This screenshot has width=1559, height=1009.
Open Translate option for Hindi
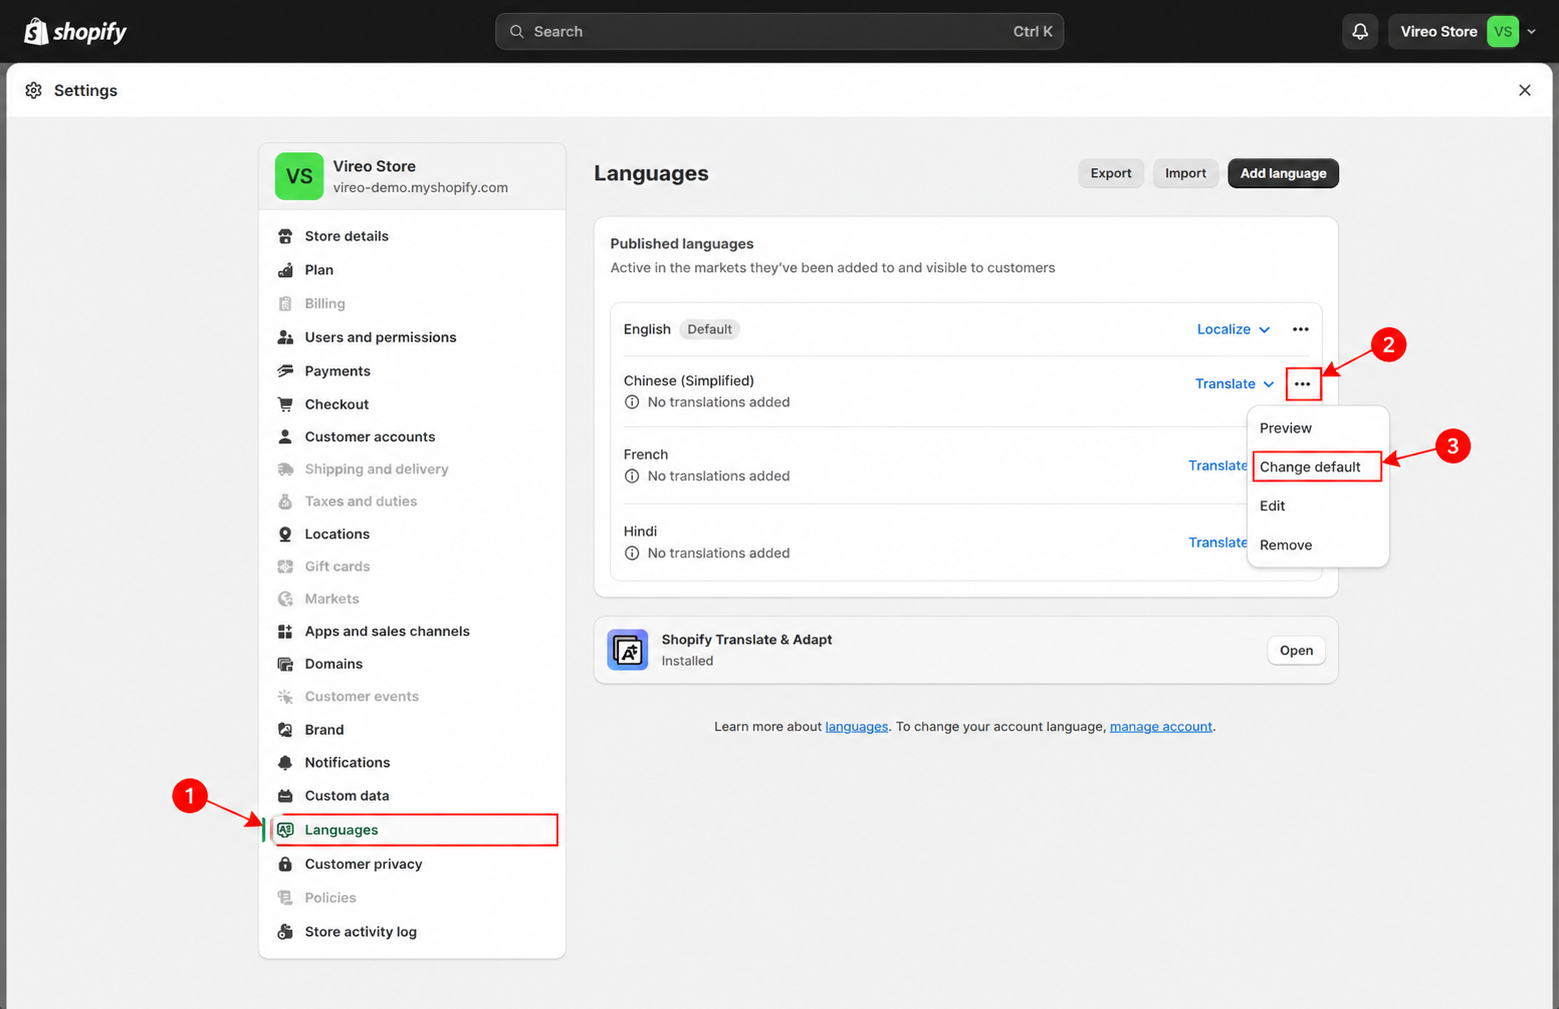point(1217,543)
